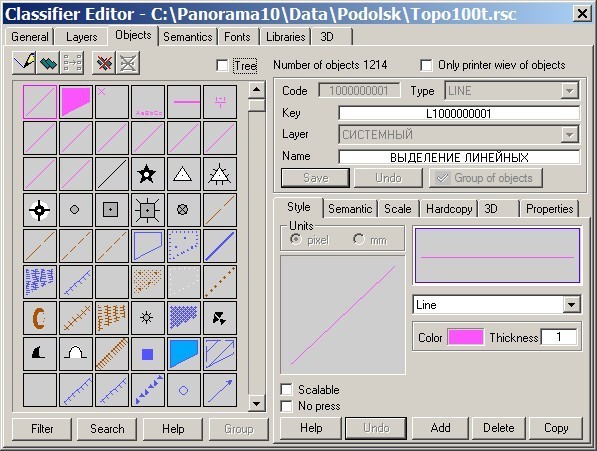Expand the Layer dropdown
The height and width of the screenshot is (451, 597).
[570, 135]
